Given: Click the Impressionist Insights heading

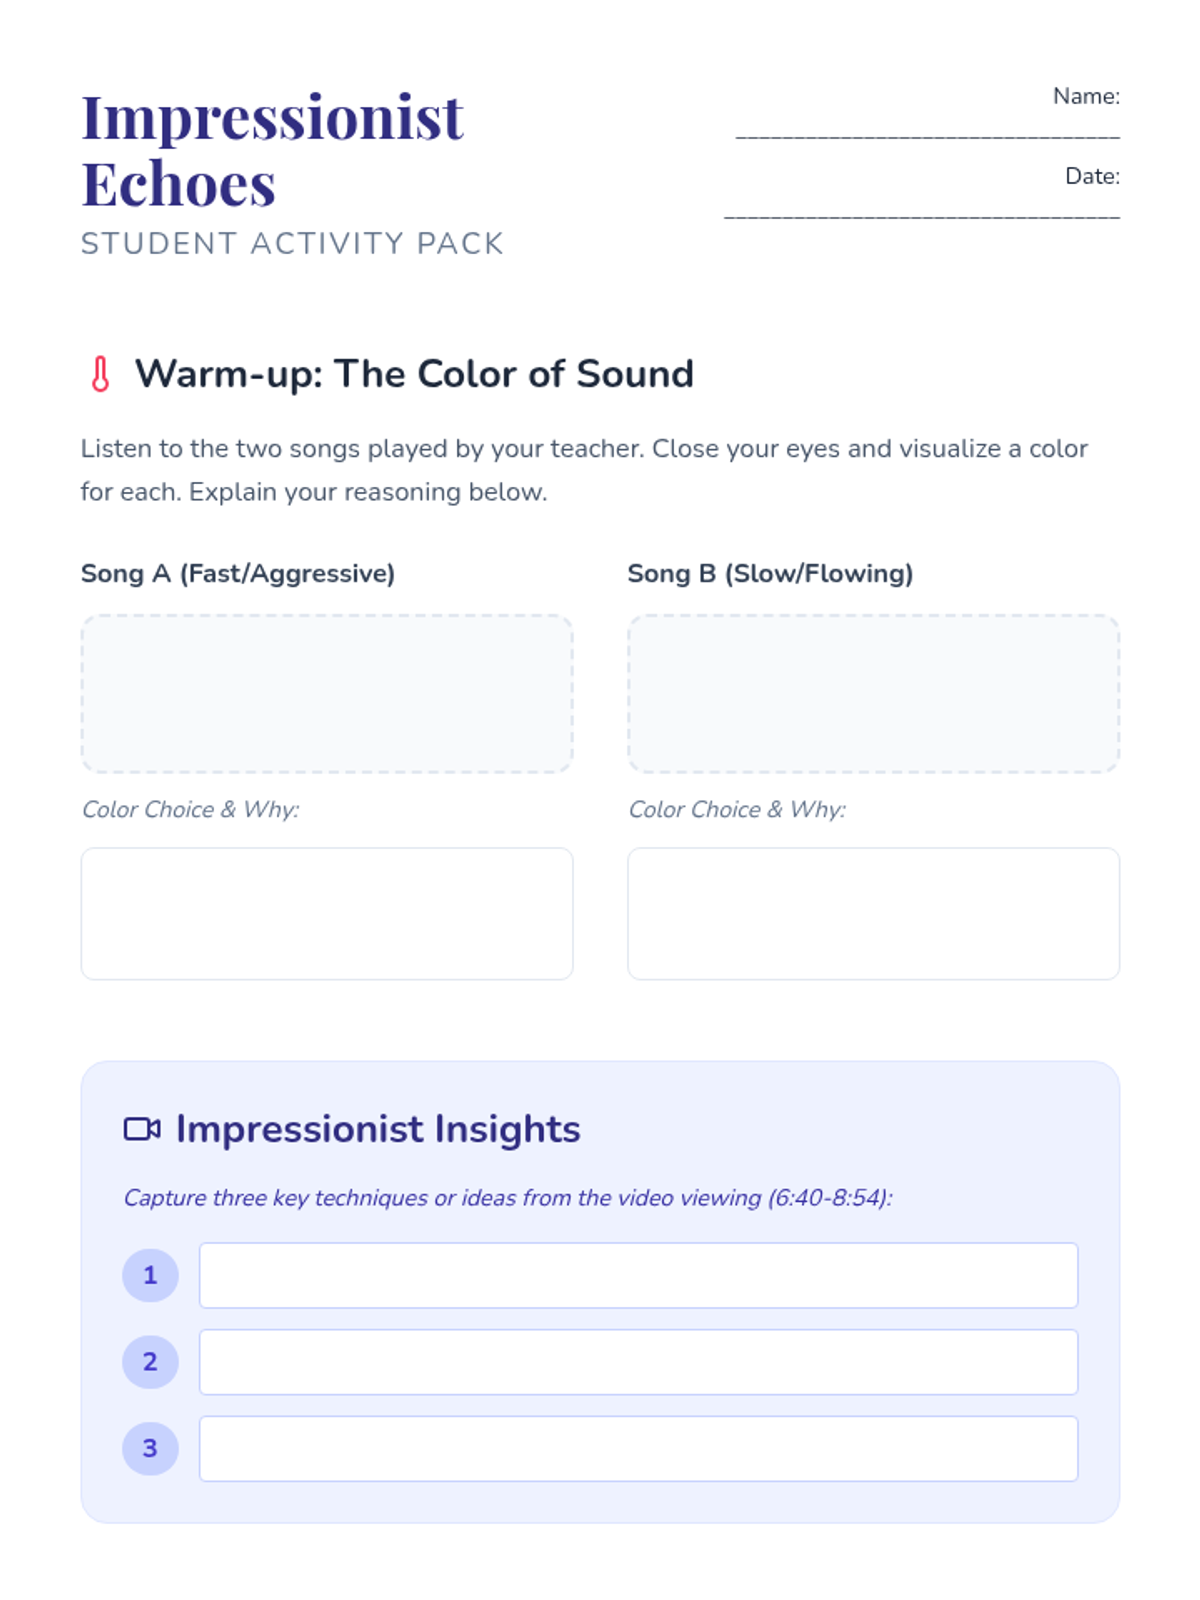Looking at the screenshot, I should (378, 1129).
